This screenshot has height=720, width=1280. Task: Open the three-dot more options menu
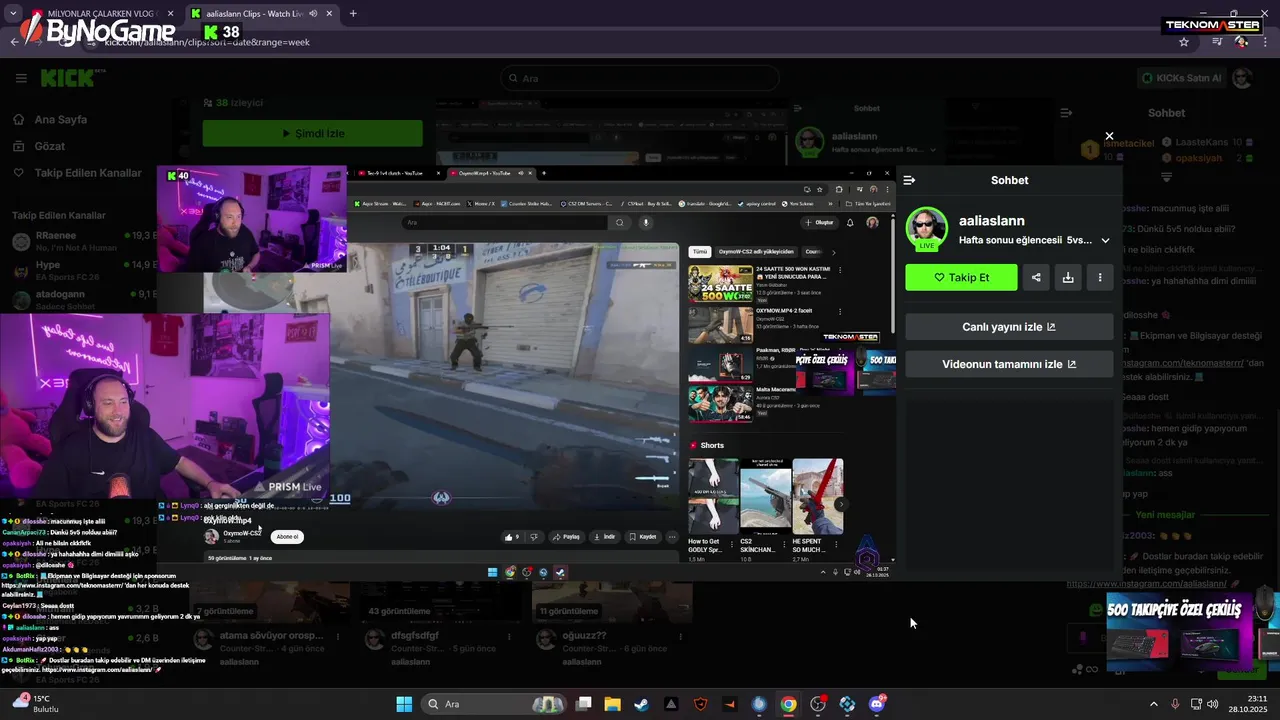pos(1100,277)
